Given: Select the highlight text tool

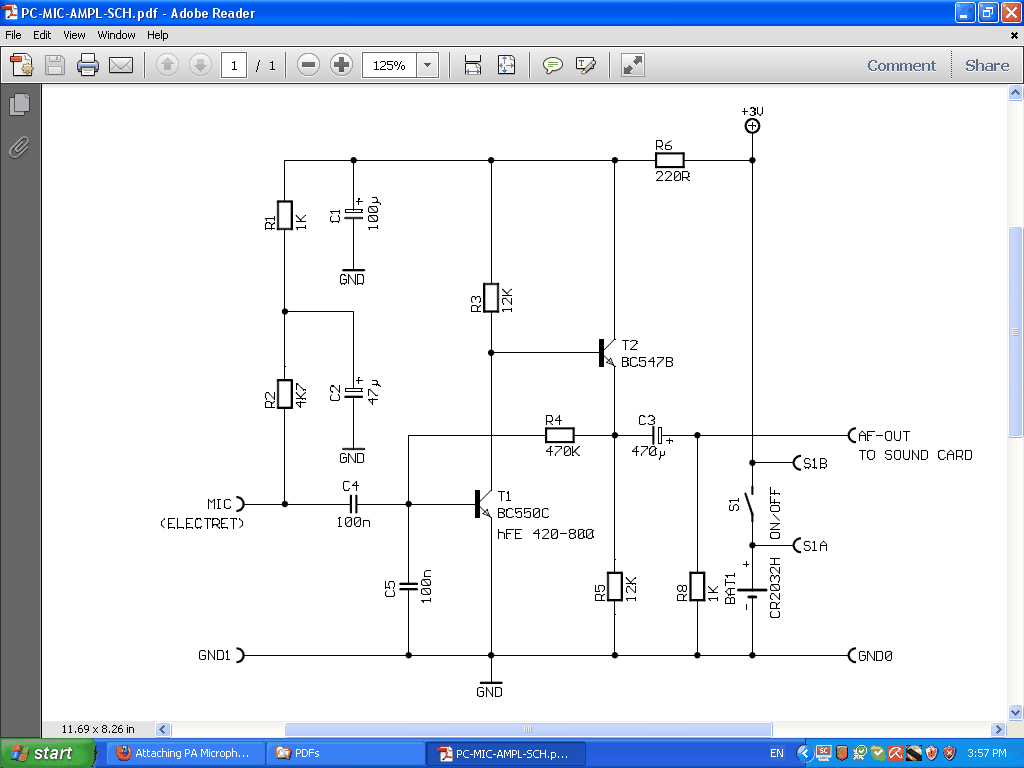Looking at the screenshot, I should pos(586,65).
